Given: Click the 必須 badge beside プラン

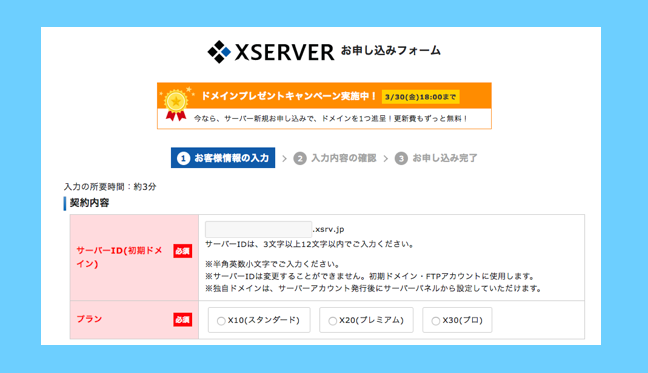Looking at the screenshot, I should [x=182, y=320].
